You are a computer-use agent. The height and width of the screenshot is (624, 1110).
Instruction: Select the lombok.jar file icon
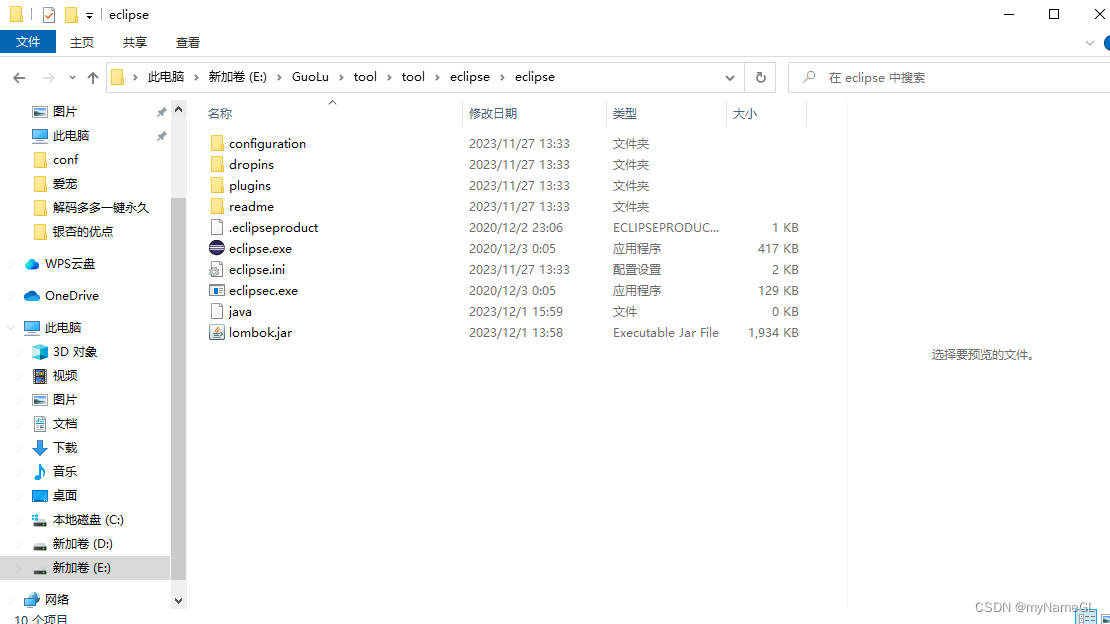[217, 332]
